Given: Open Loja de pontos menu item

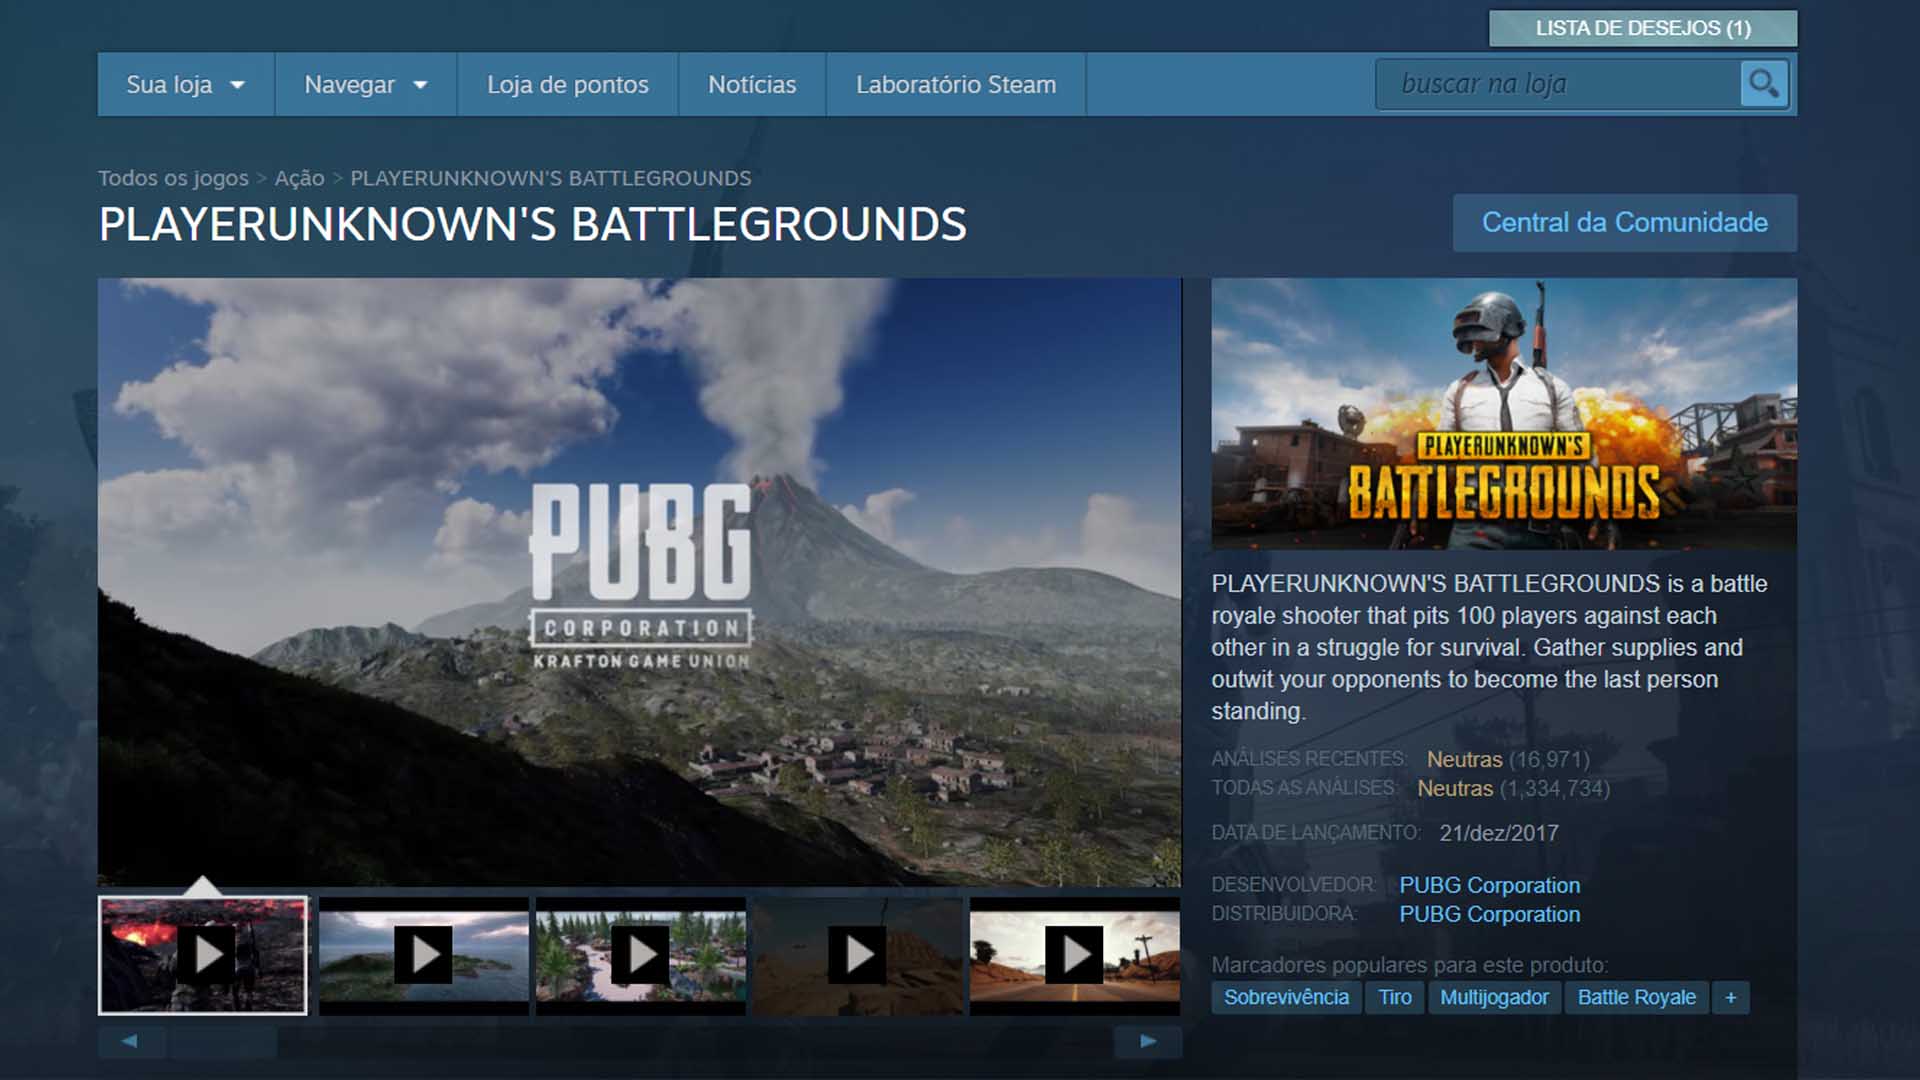Looking at the screenshot, I should (x=567, y=85).
